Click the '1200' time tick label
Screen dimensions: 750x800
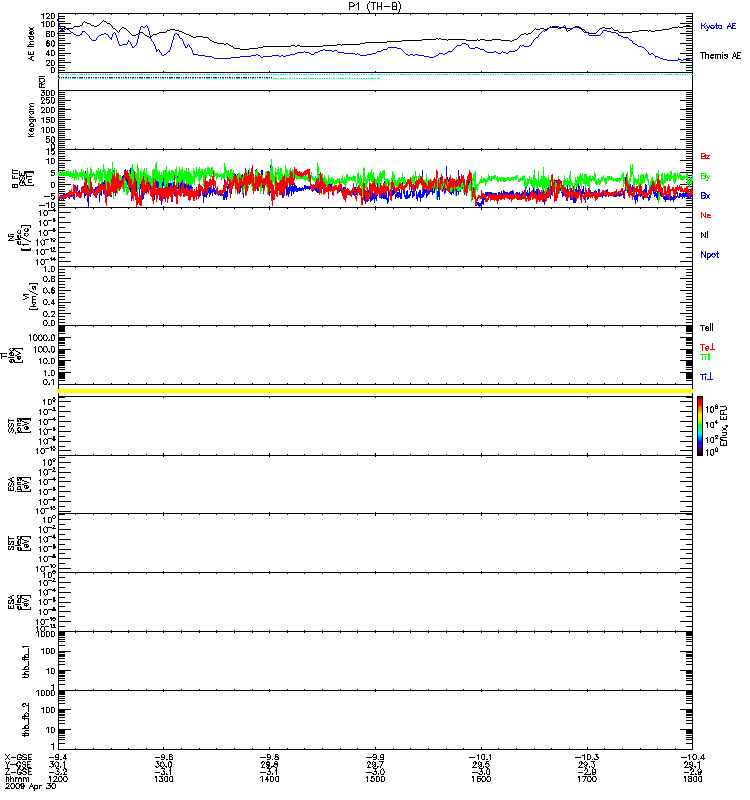pyautogui.click(x=58, y=779)
